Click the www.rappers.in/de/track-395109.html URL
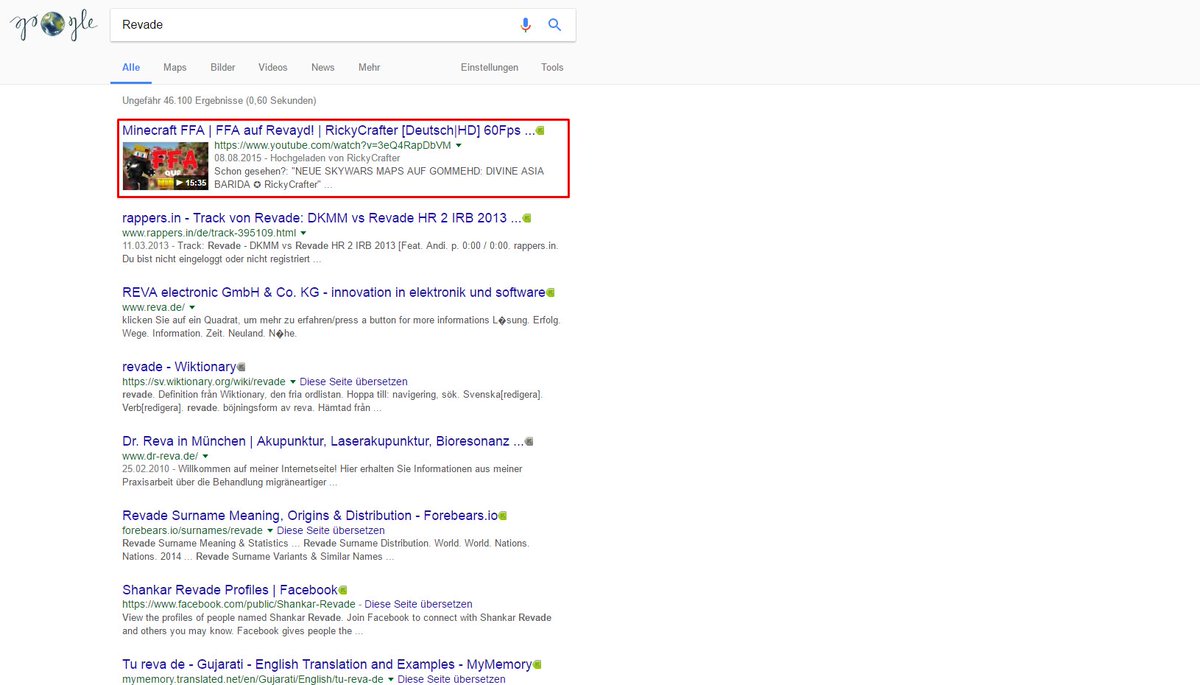 [209, 233]
